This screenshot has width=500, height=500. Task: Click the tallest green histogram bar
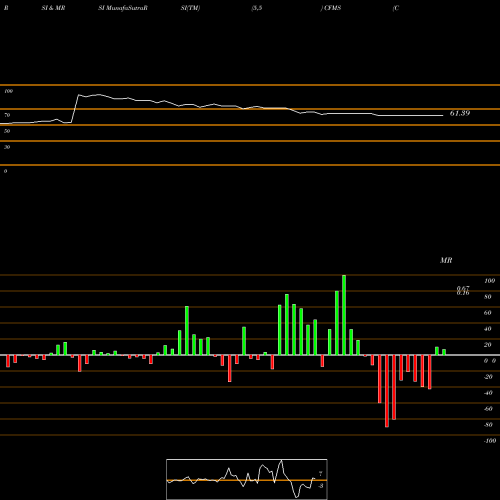pos(344,315)
